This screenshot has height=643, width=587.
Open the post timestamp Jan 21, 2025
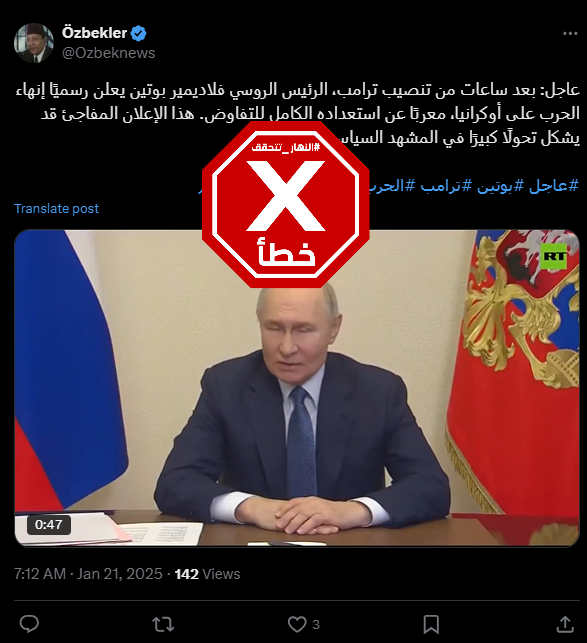point(120,574)
